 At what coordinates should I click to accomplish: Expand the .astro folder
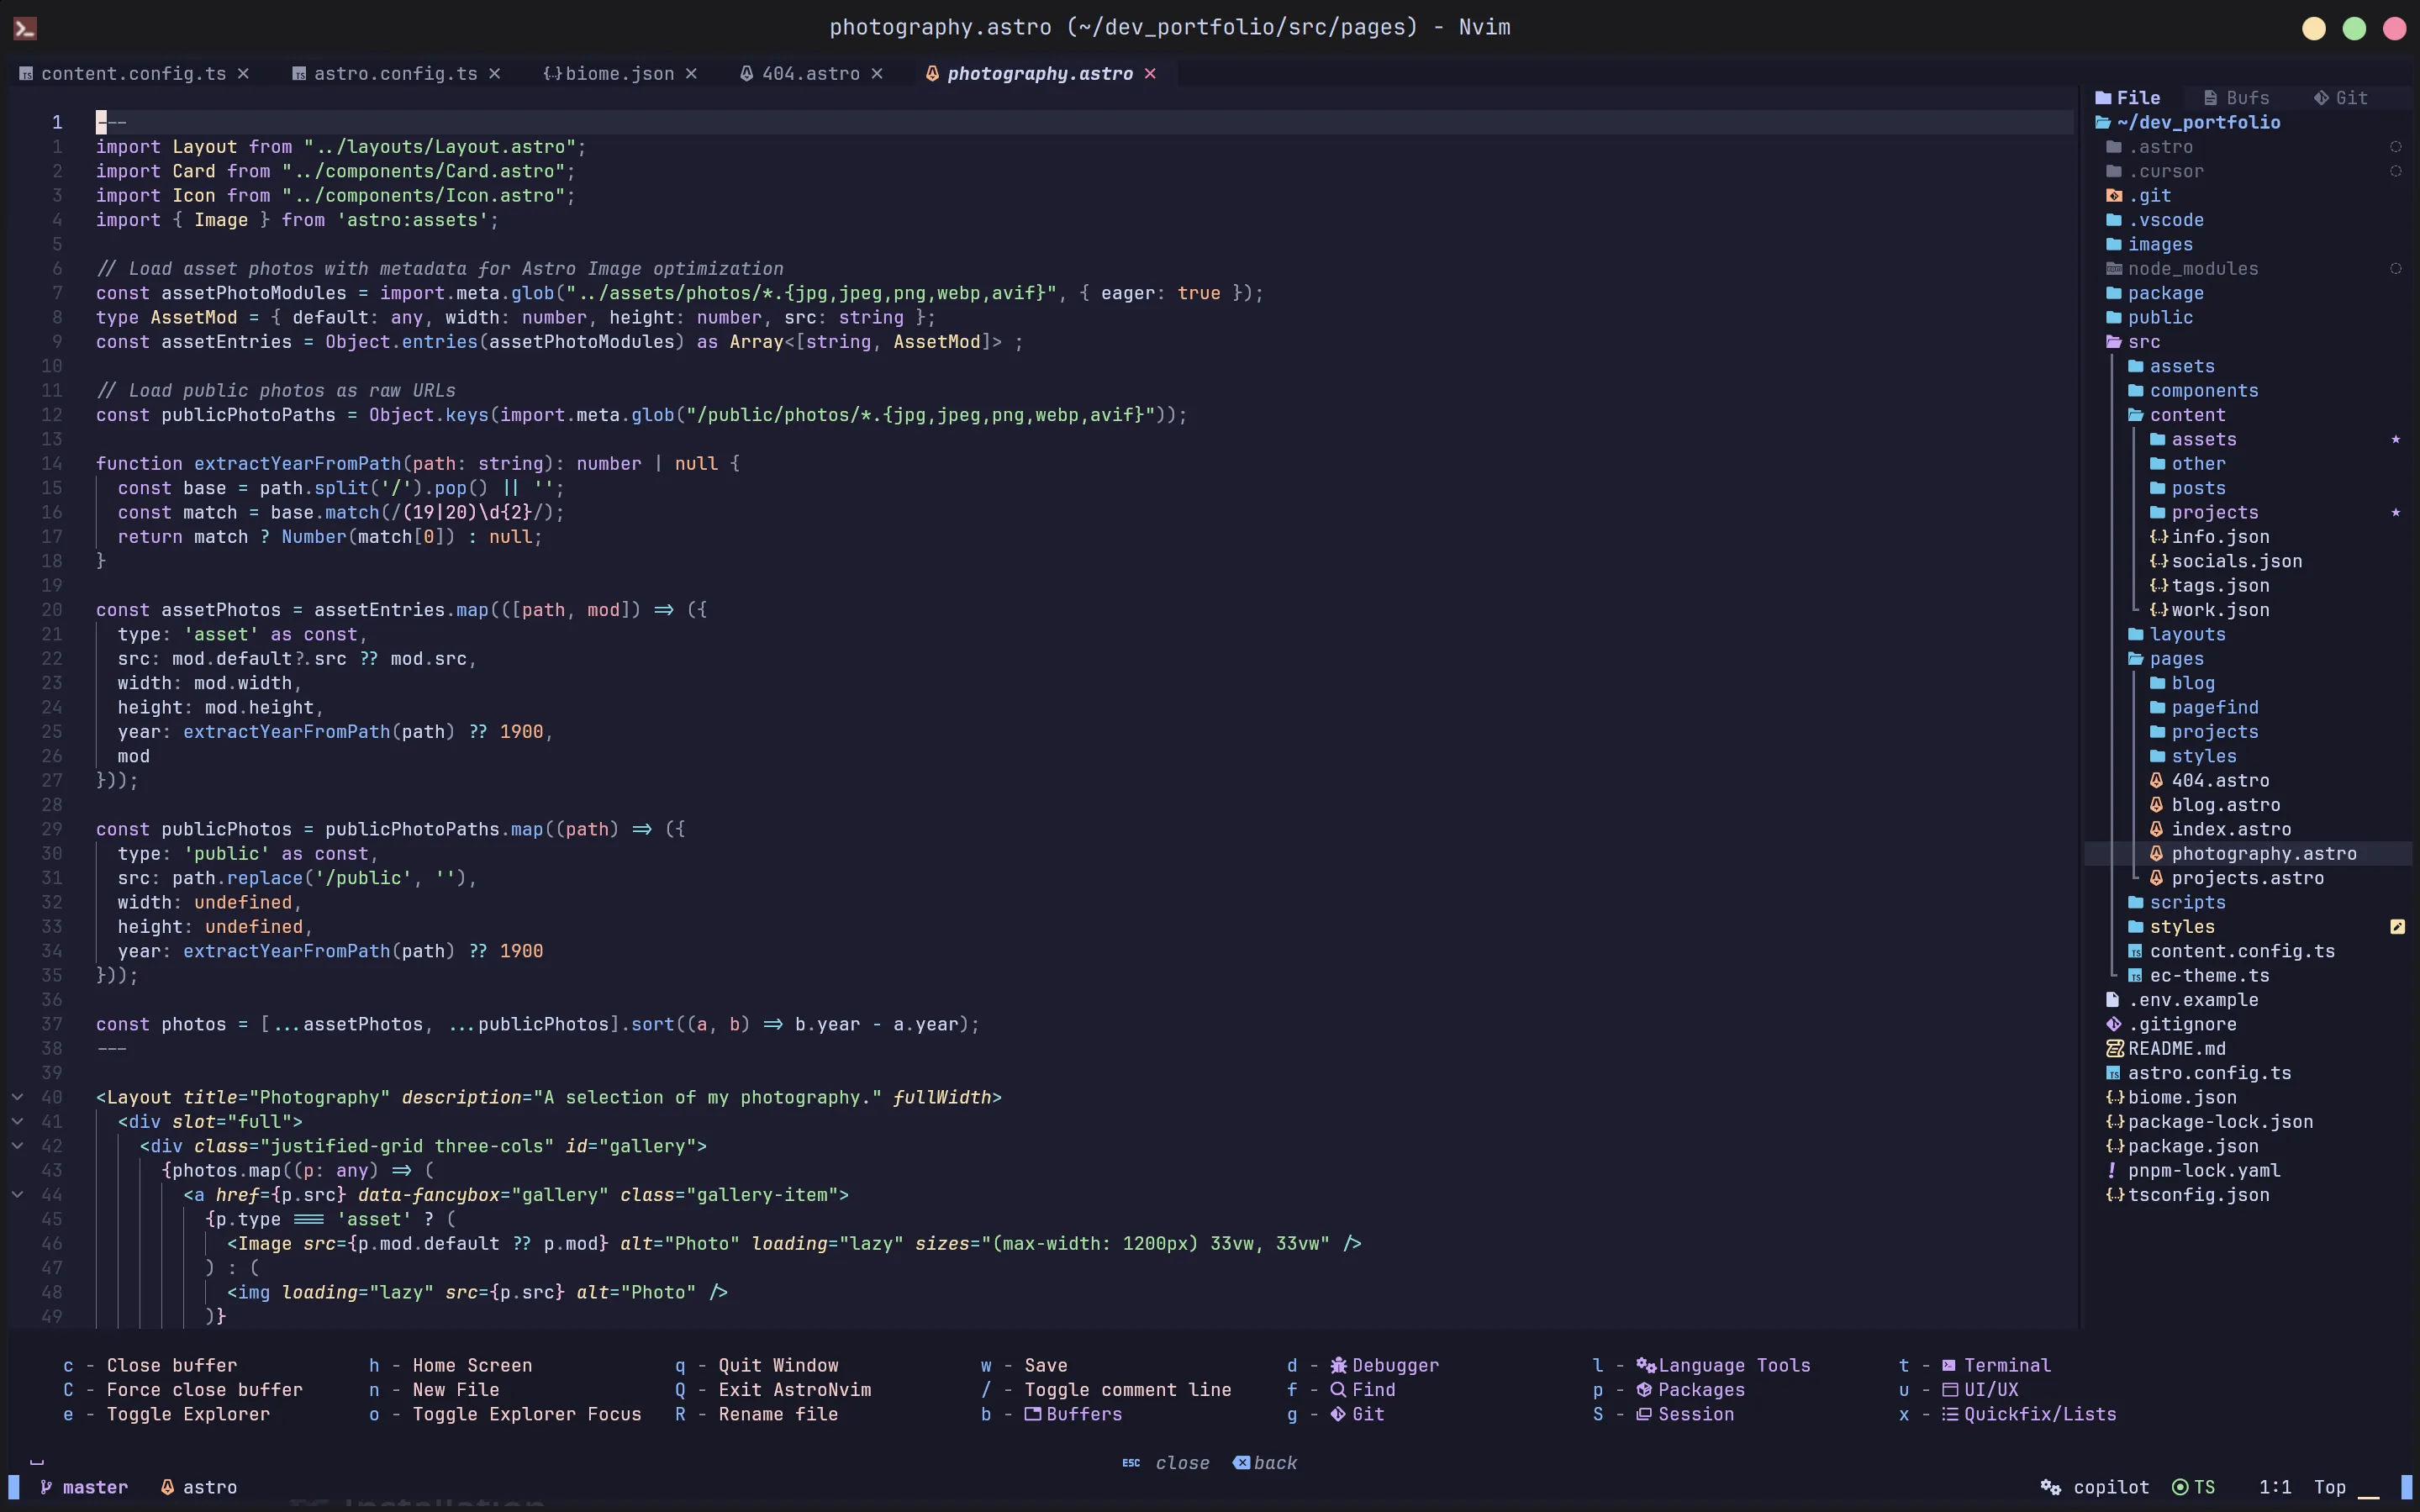pos(2150,147)
